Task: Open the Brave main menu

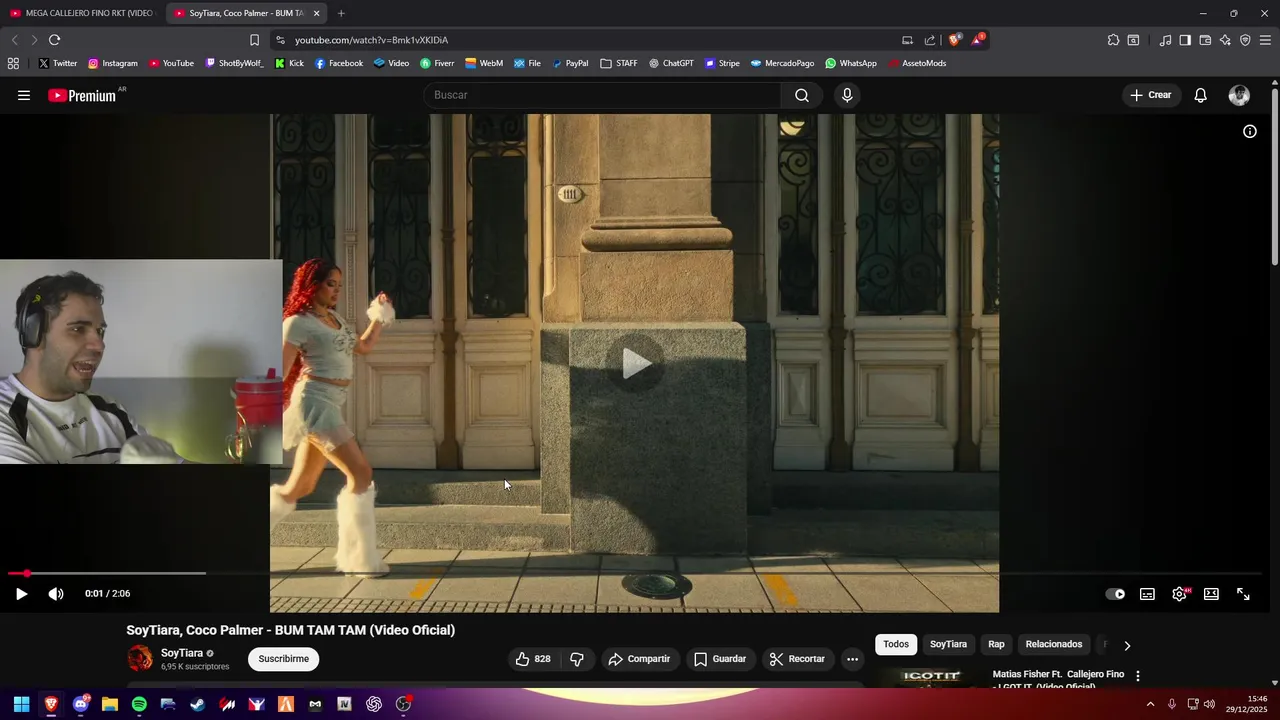Action: 1266,40
